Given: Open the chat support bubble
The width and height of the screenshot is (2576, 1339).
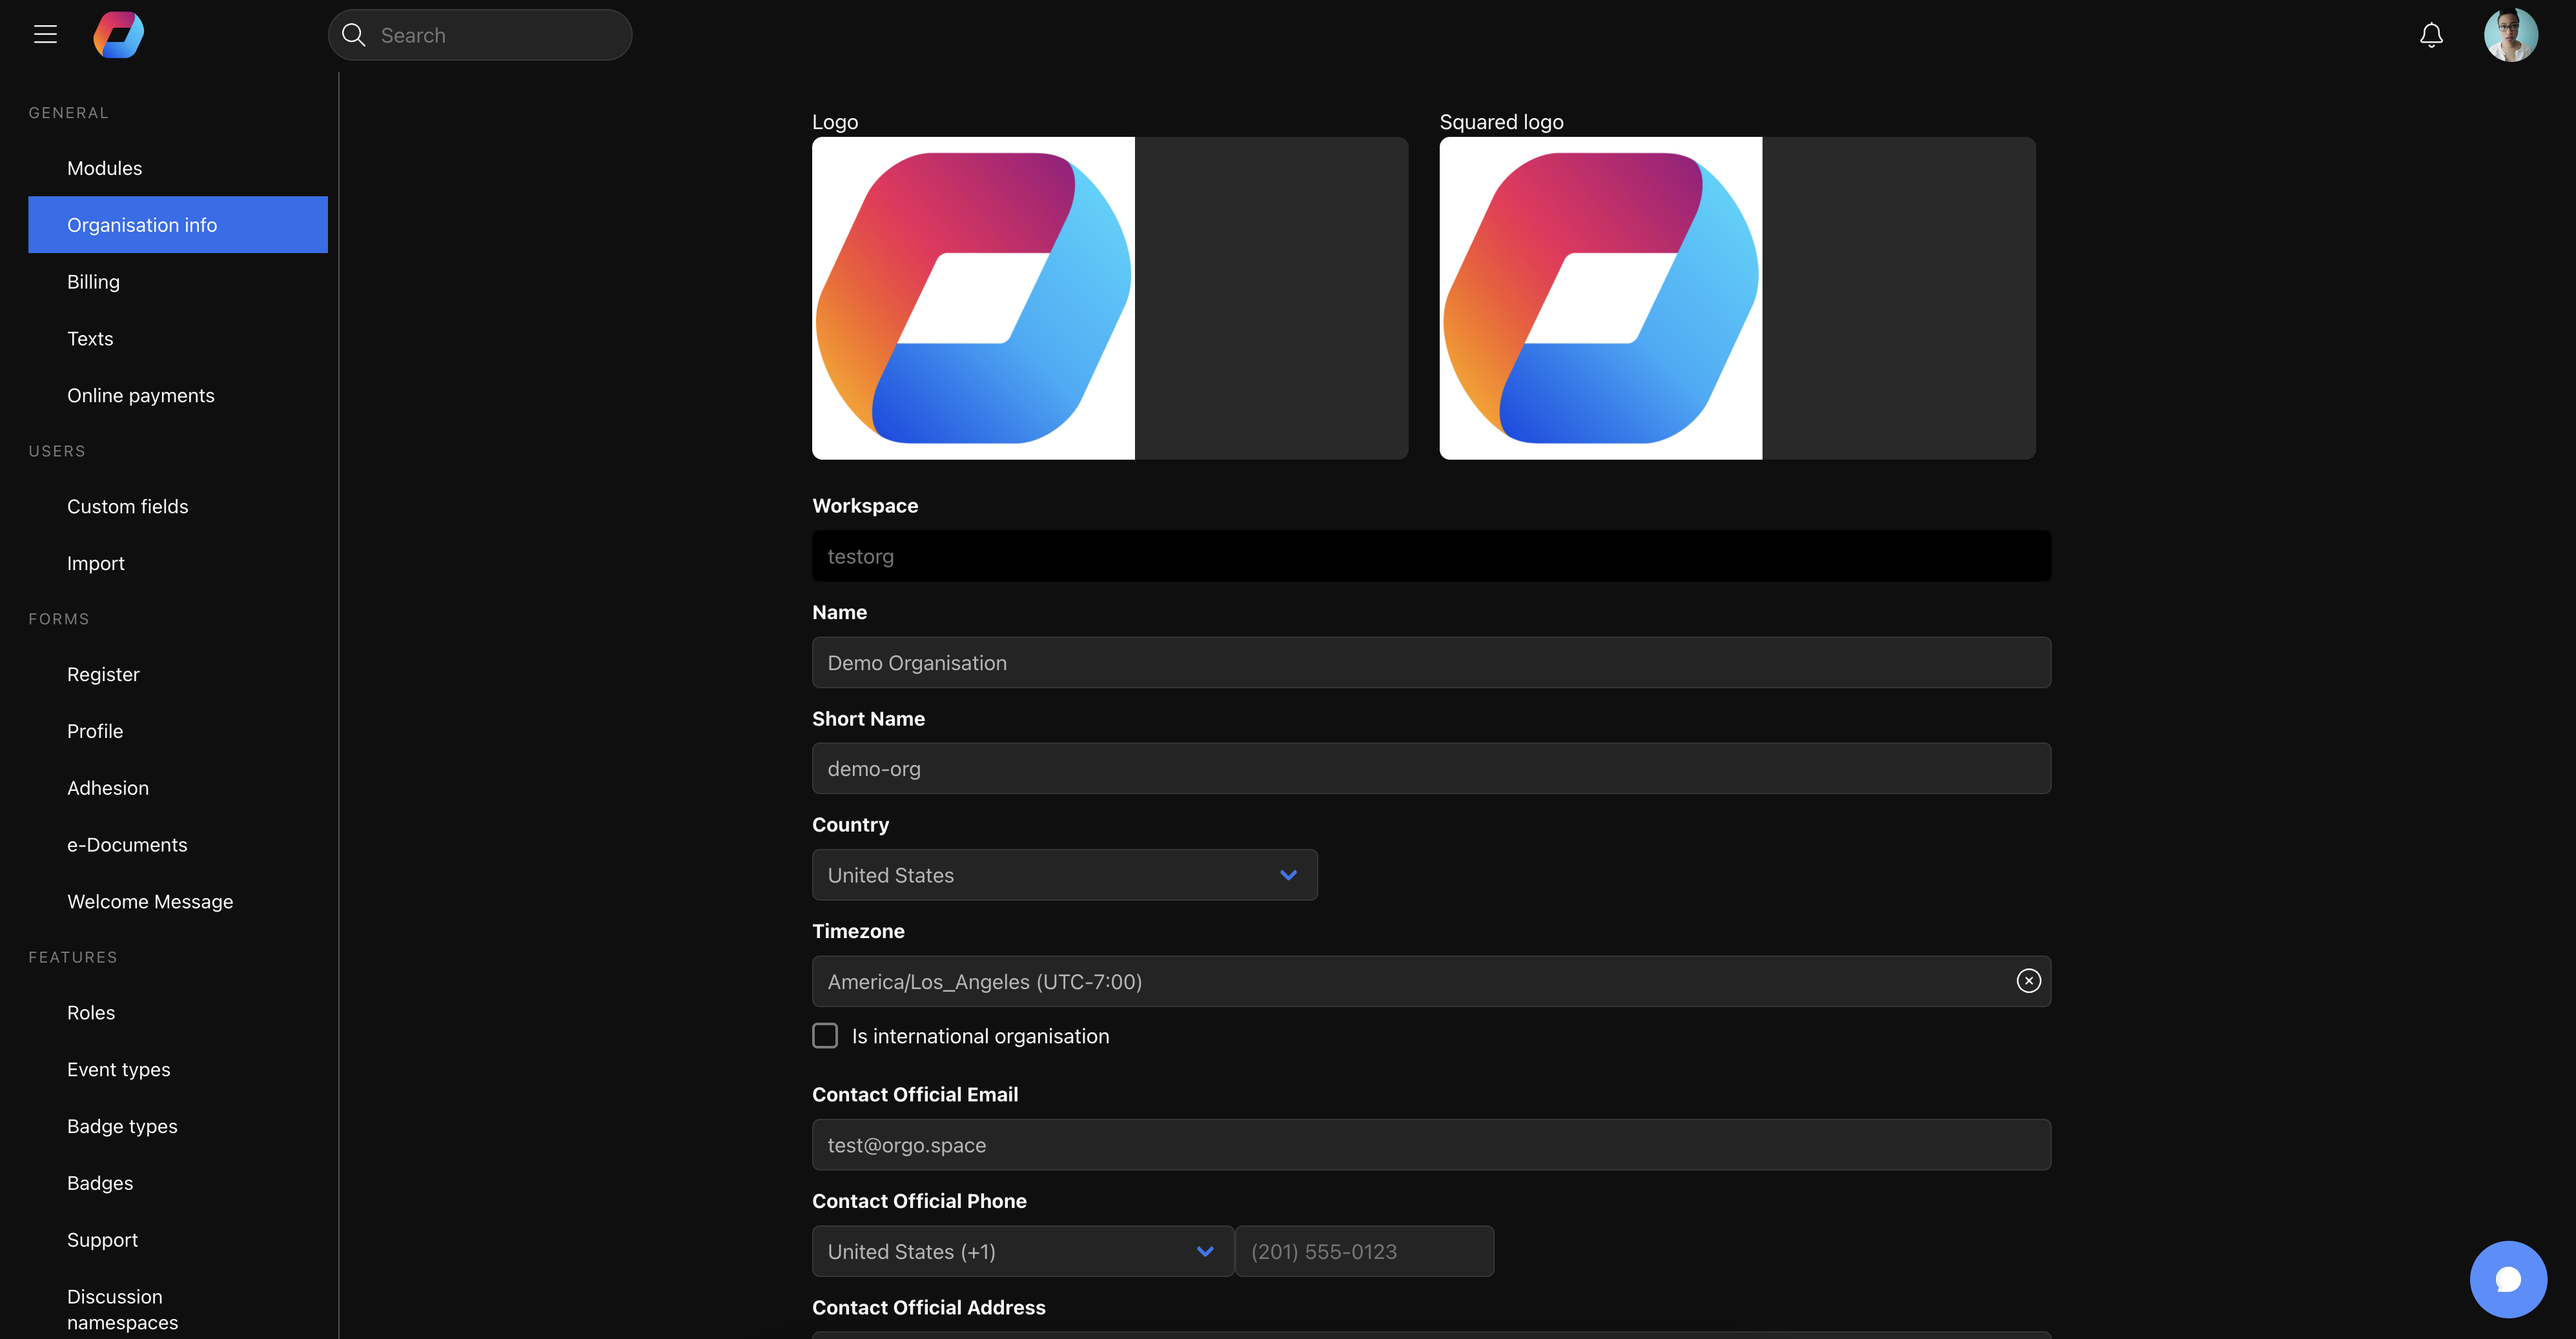Looking at the screenshot, I should (2507, 1279).
